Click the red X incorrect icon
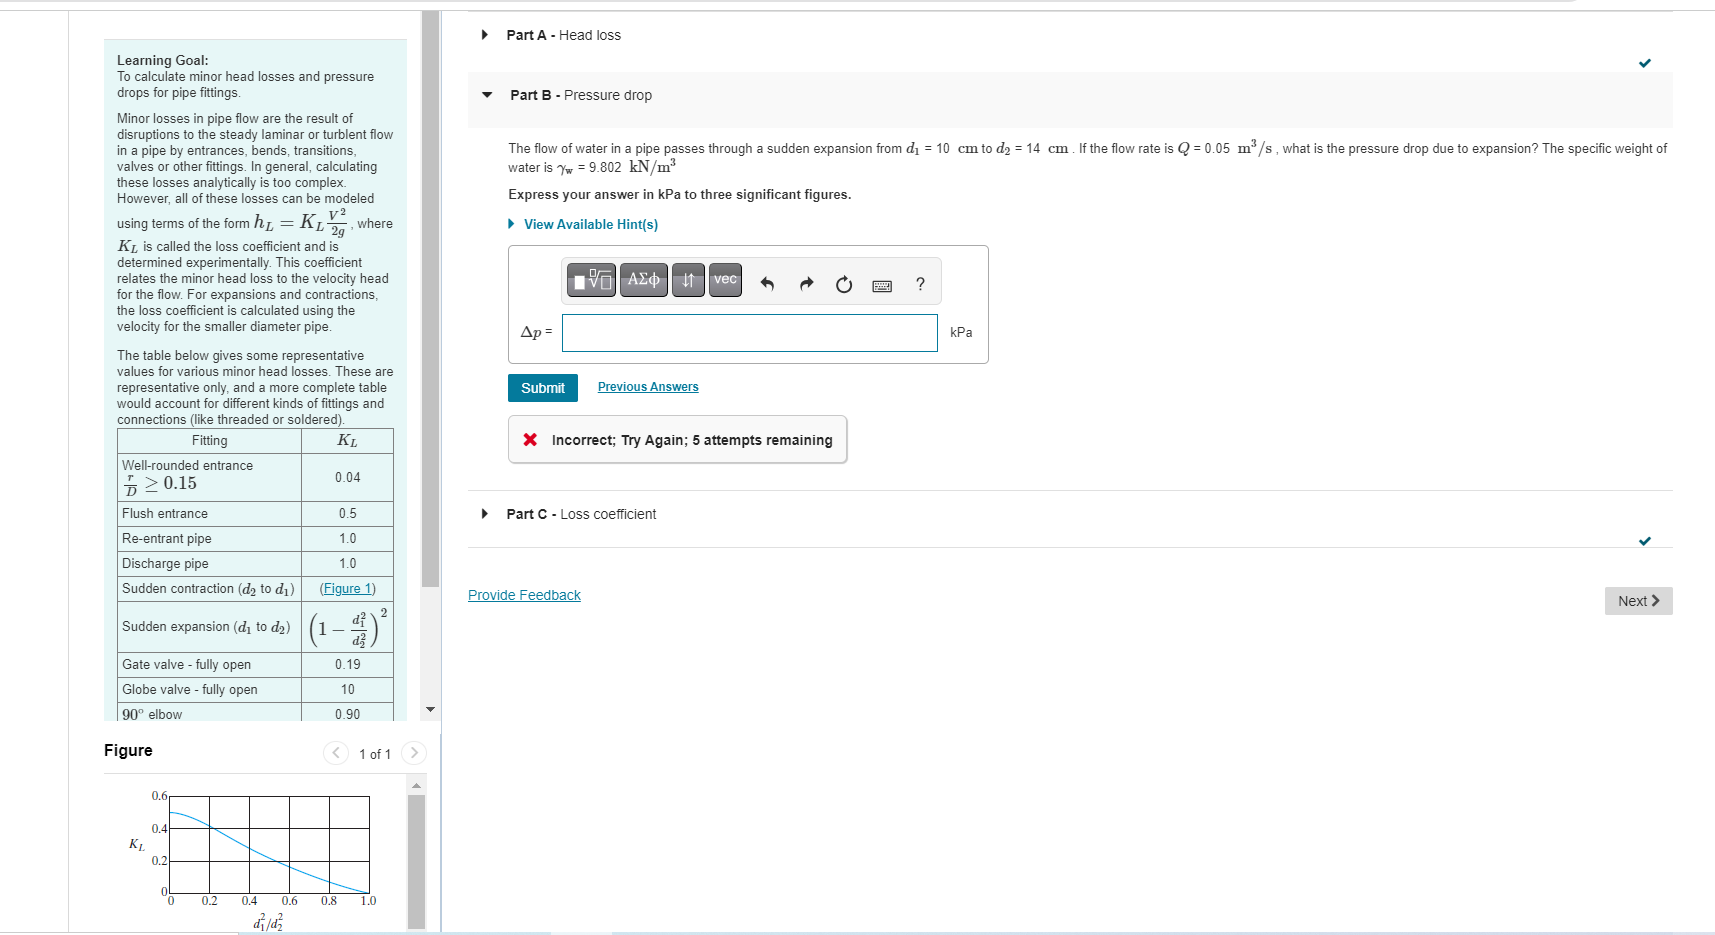 pyautogui.click(x=530, y=440)
